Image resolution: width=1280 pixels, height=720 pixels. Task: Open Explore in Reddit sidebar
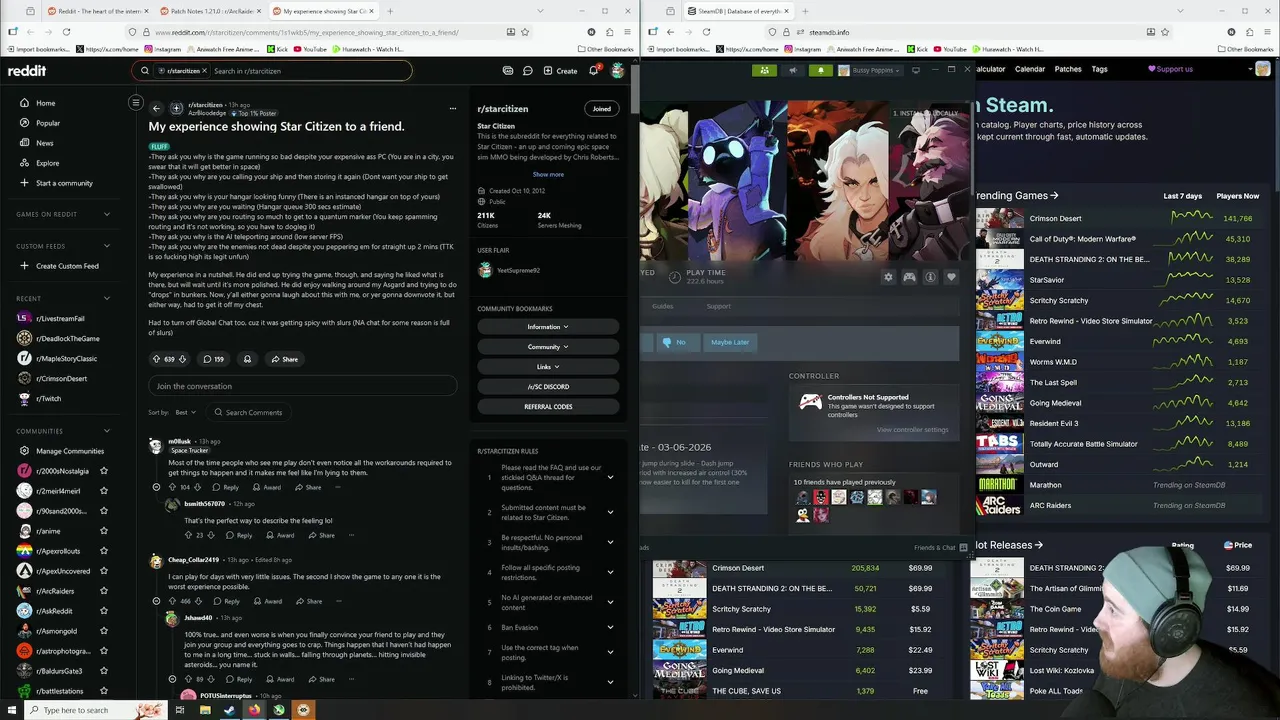47,163
